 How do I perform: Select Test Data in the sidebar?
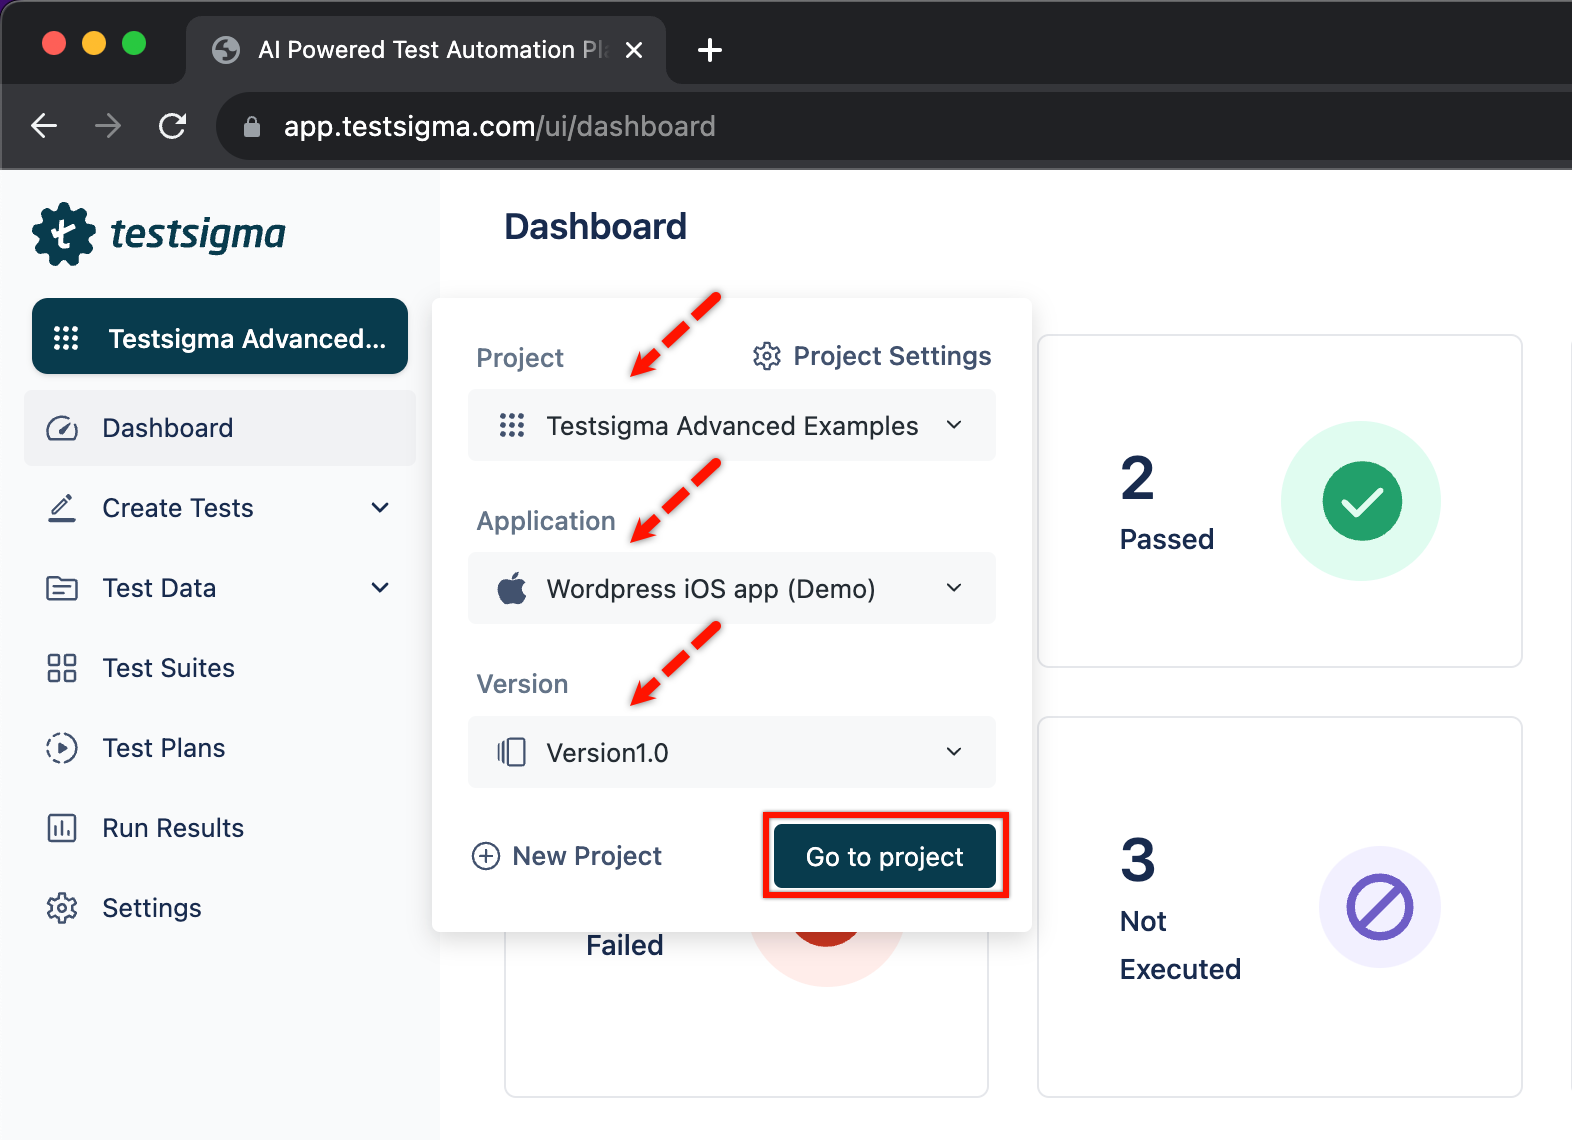220,588
